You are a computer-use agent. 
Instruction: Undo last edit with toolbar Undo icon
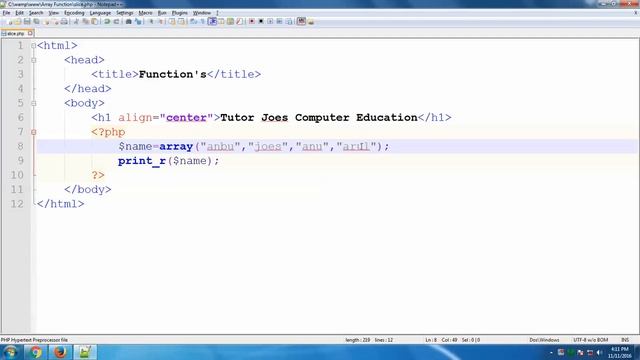tap(107, 21)
